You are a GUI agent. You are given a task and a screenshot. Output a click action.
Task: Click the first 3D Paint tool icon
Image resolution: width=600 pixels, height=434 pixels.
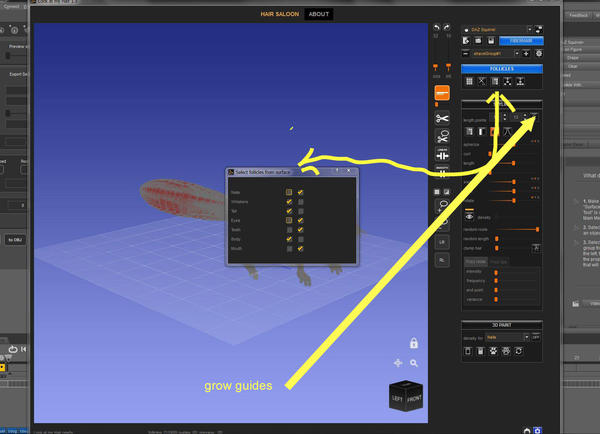[x=468, y=351]
